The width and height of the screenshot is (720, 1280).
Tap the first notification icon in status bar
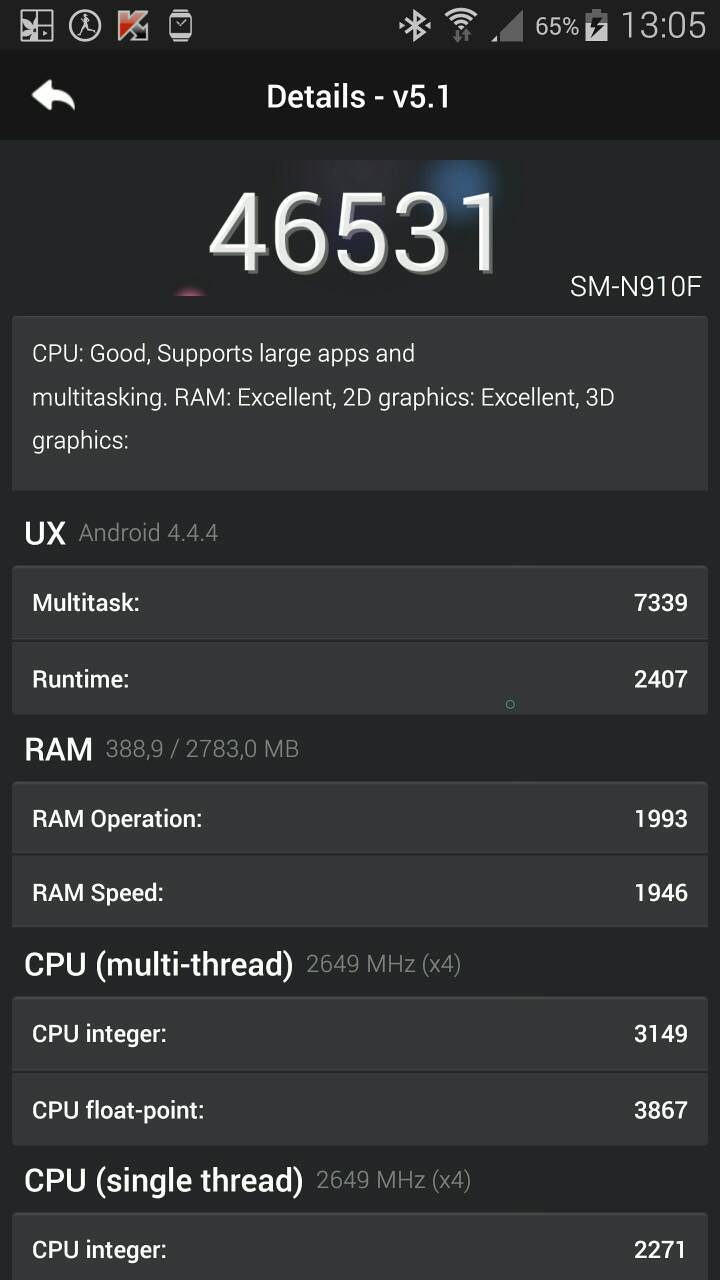click(x=37, y=26)
